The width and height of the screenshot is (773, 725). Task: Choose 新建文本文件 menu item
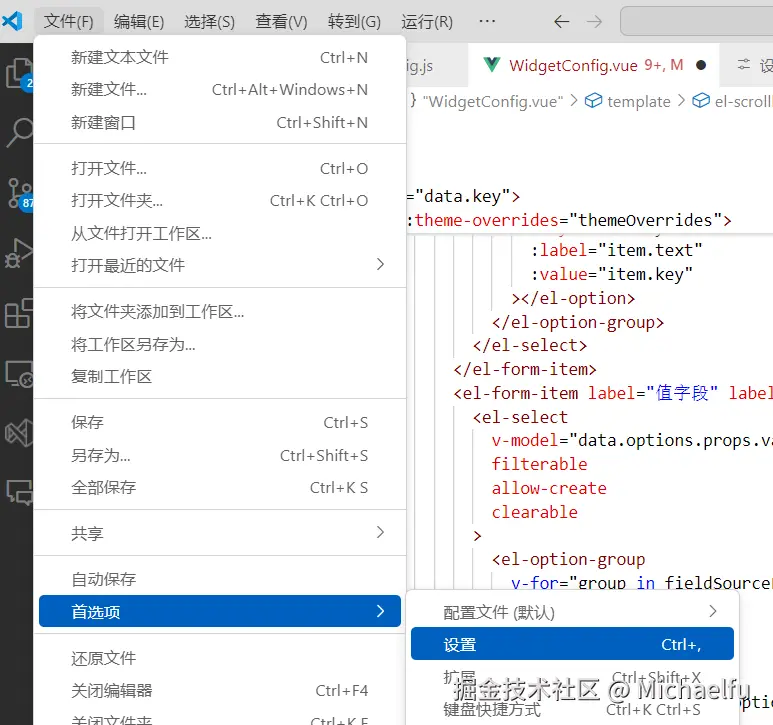coord(220,58)
